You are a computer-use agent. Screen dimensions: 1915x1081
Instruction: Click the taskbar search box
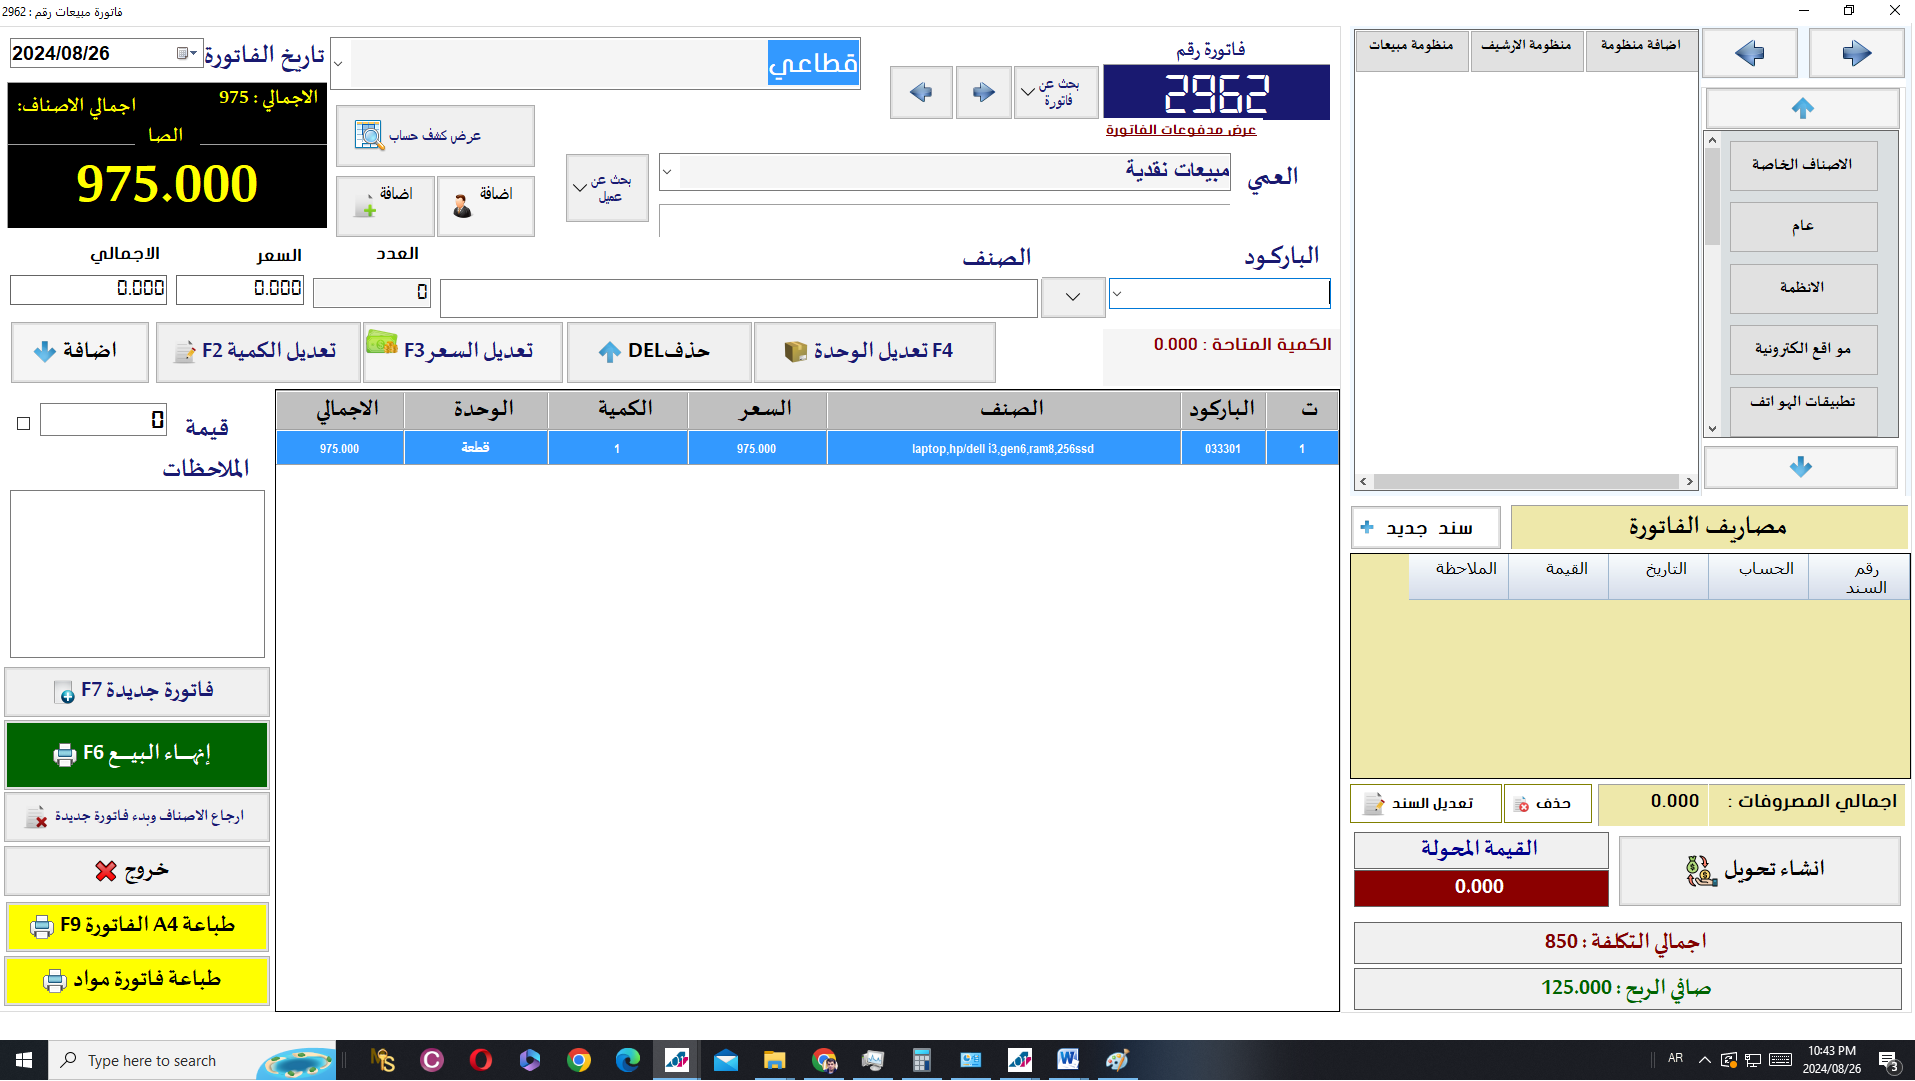[192, 1060]
